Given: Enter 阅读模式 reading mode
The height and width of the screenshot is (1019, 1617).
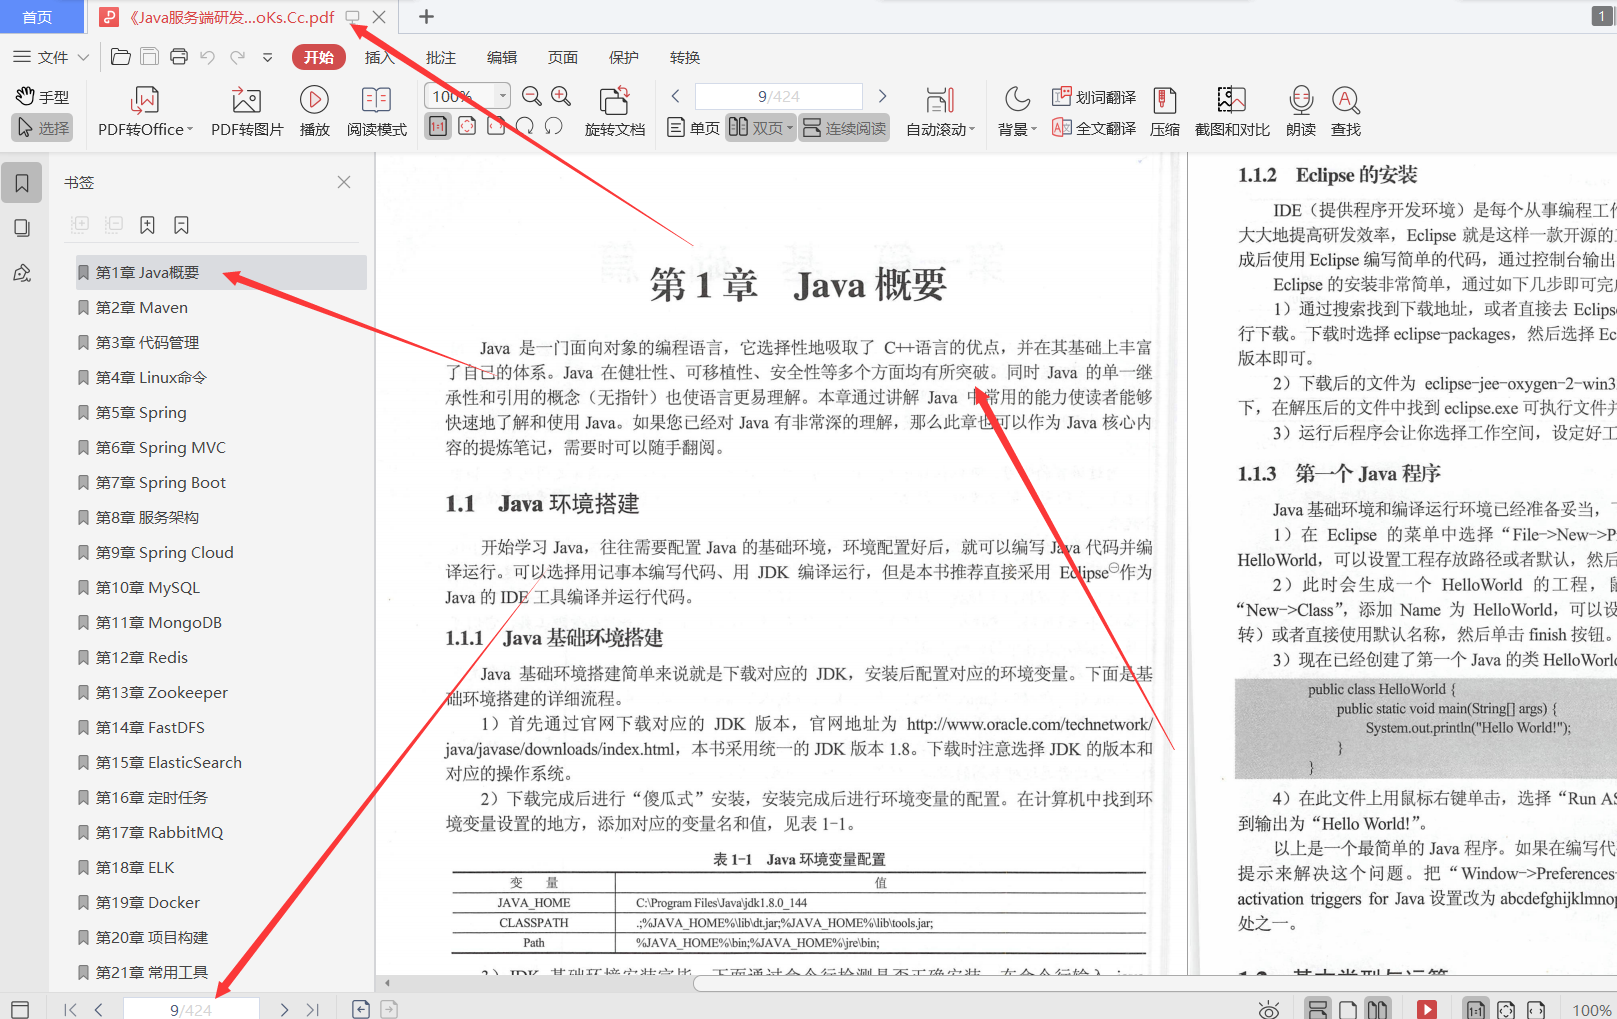Looking at the screenshot, I should click(x=376, y=110).
